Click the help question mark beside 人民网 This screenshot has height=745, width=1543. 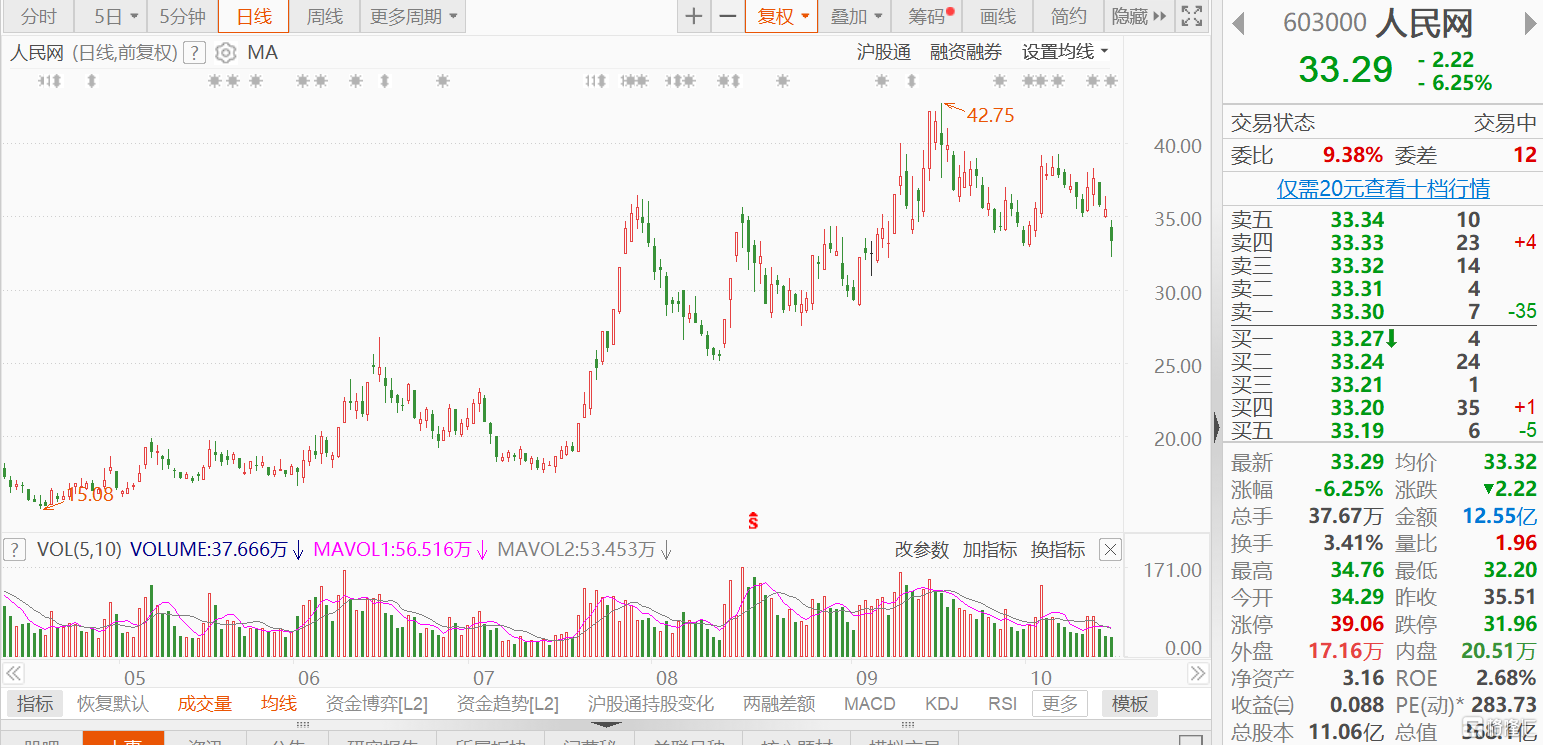[195, 52]
